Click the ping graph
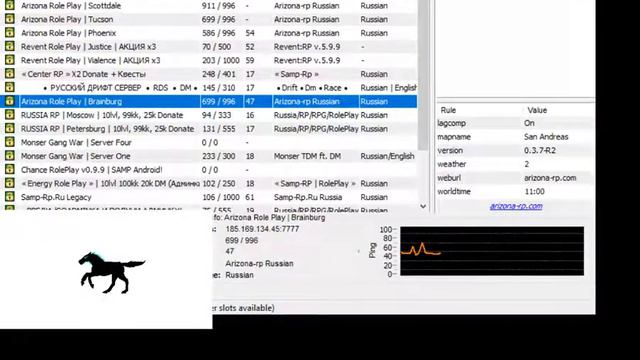This screenshot has height=360, width=640. pos(491,251)
